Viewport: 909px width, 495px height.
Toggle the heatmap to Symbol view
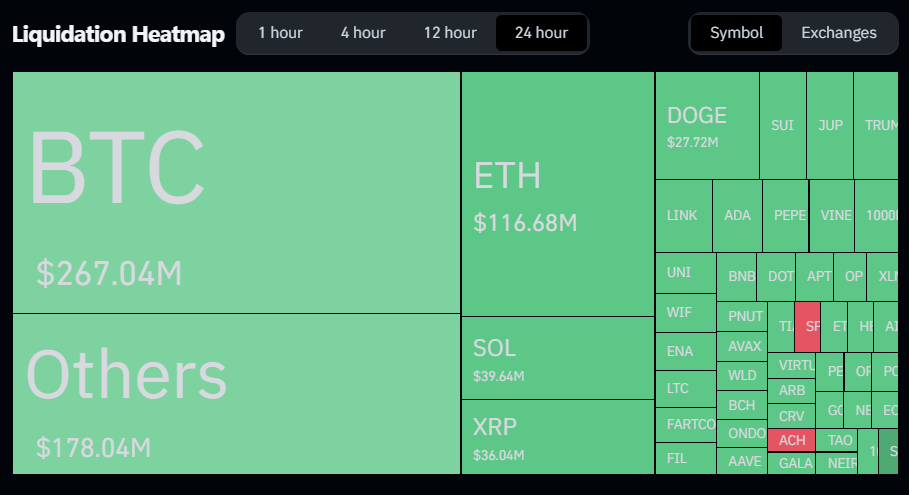coord(736,33)
